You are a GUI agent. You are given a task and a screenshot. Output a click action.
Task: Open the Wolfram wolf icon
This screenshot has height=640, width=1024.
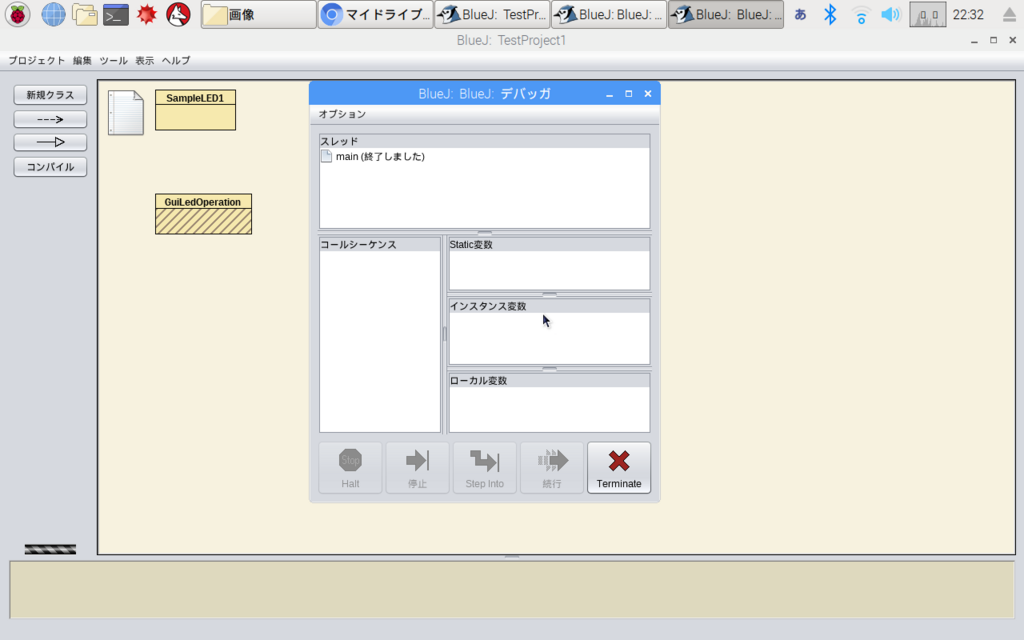click(178, 14)
